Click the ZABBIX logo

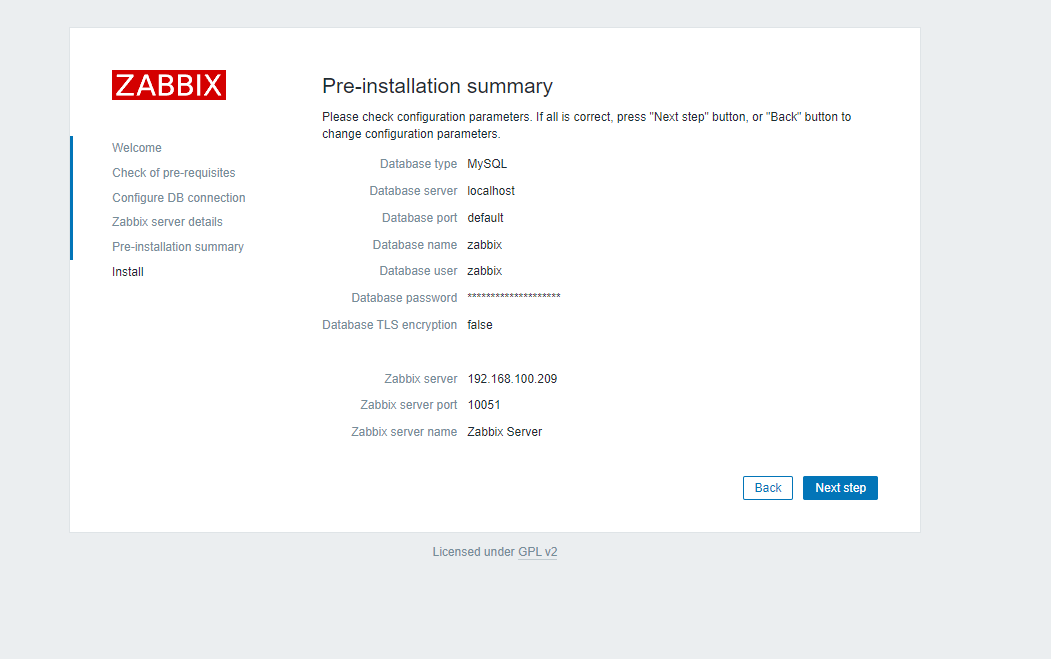pos(169,85)
